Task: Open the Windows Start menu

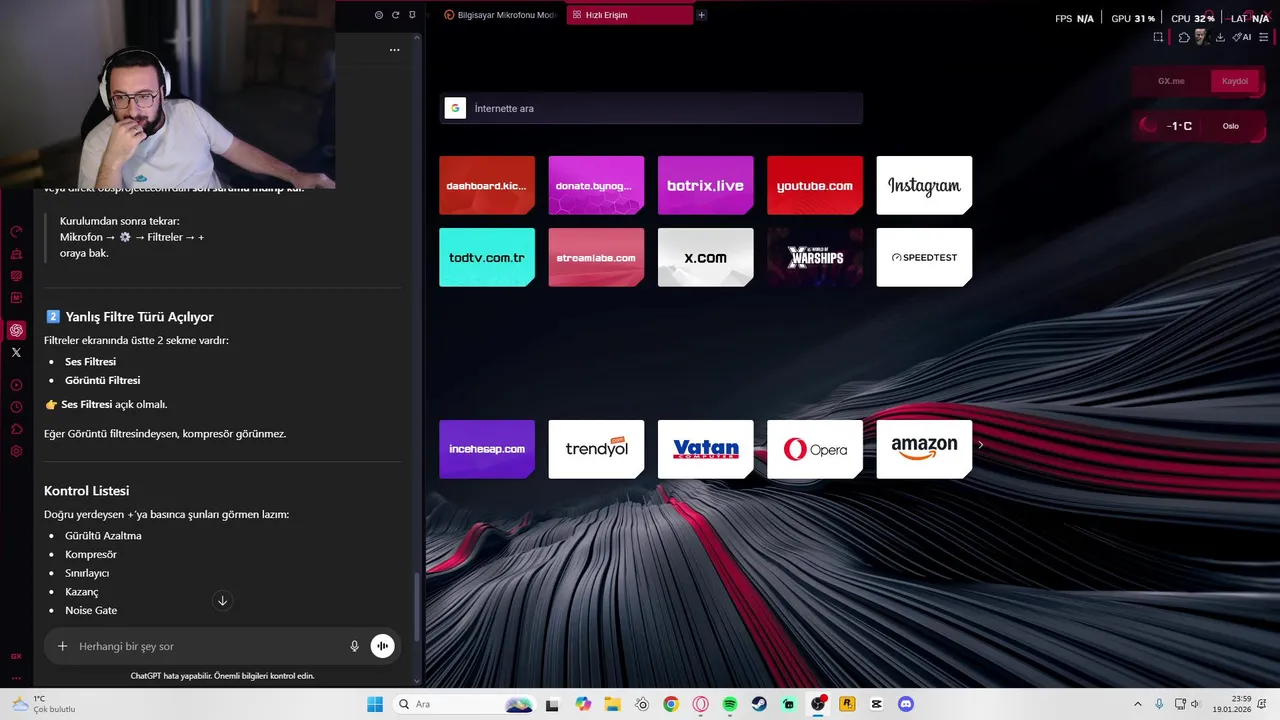Action: tap(375, 704)
